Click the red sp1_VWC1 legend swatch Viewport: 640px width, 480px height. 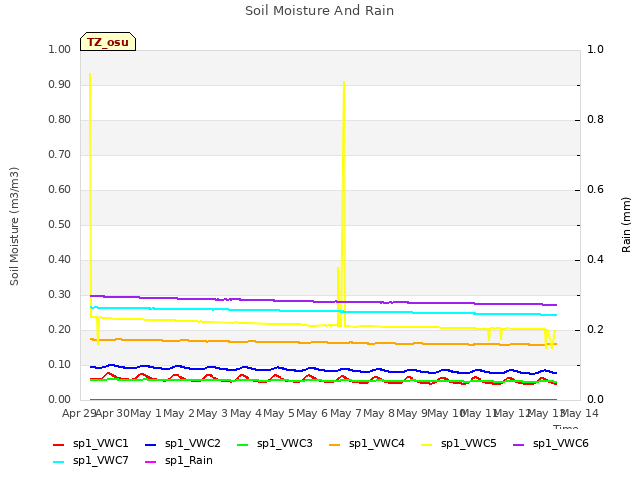[59, 444]
